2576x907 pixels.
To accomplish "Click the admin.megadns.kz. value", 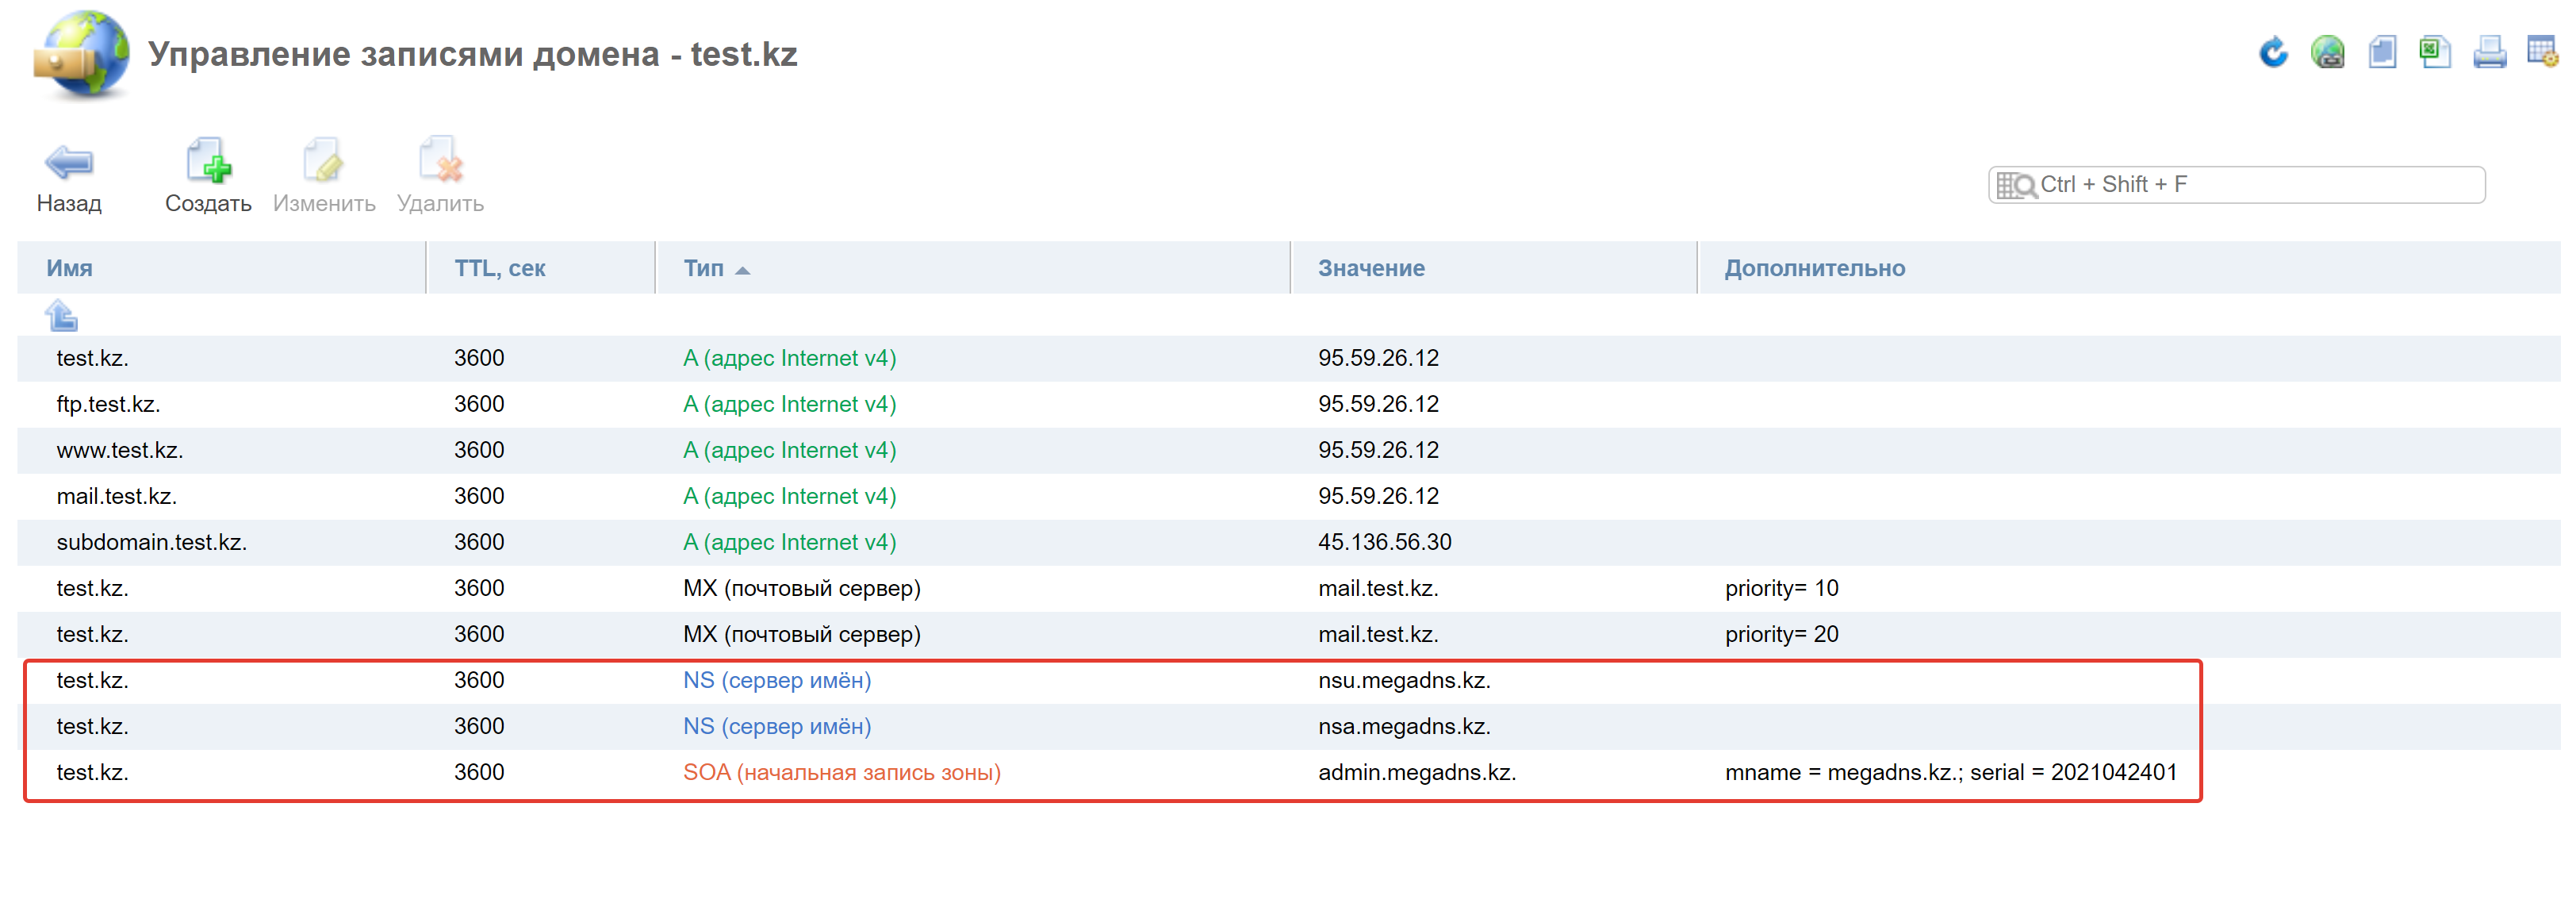I will (1416, 772).
